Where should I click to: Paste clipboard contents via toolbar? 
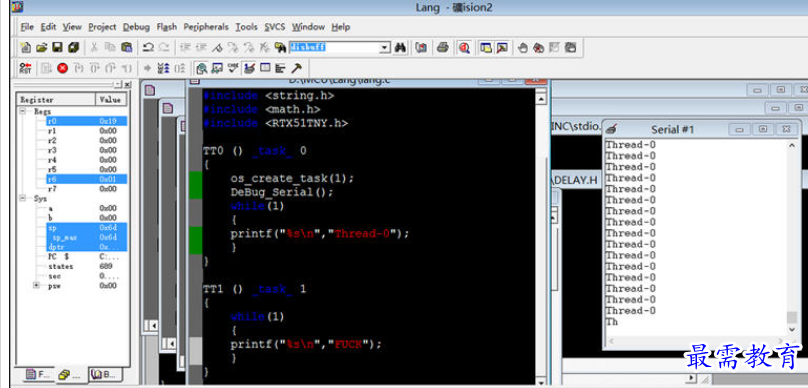coord(126,47)
